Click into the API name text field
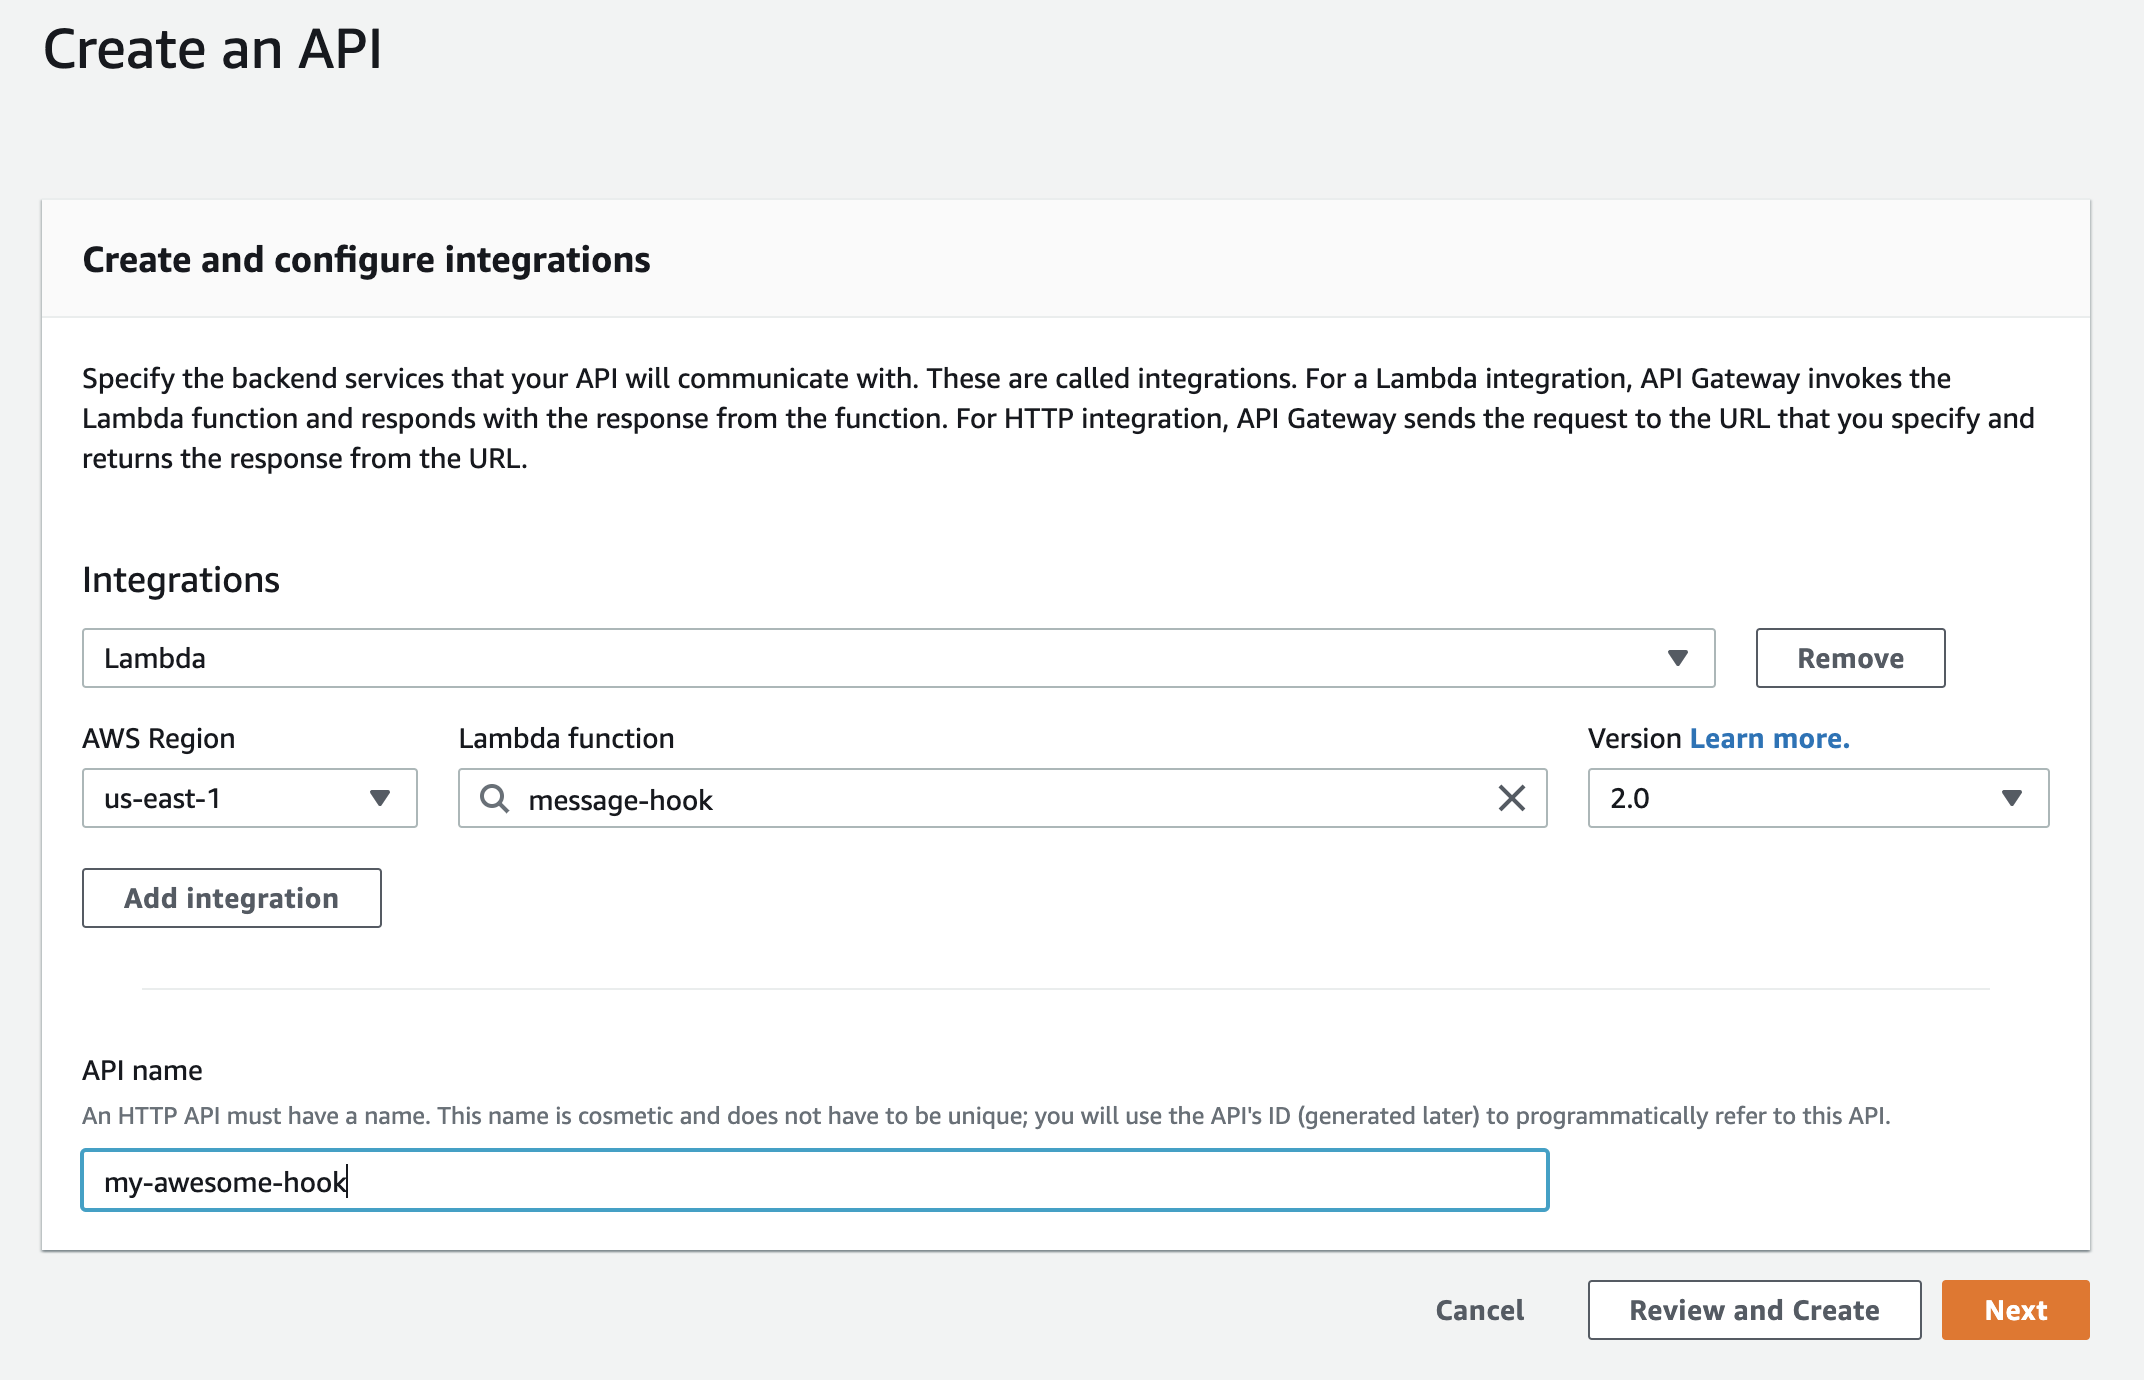 [x=814, y=1181]
